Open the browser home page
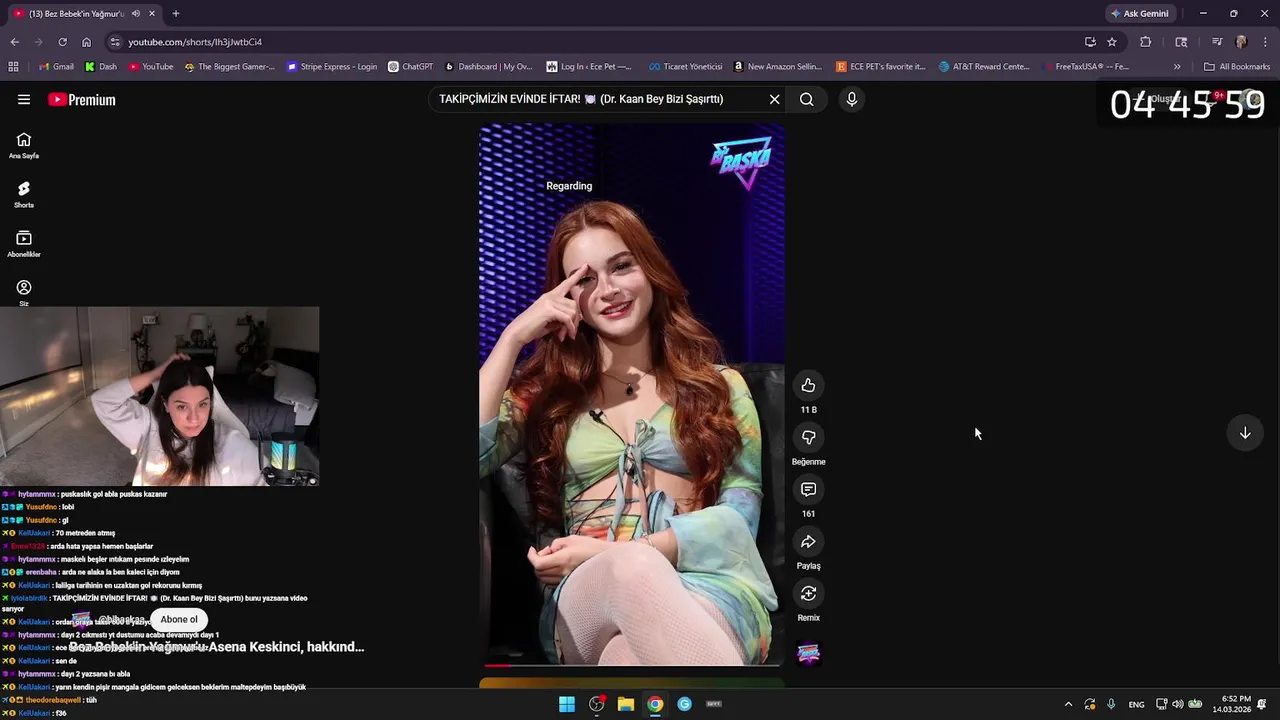1280x720 pixels. (86, 42)
